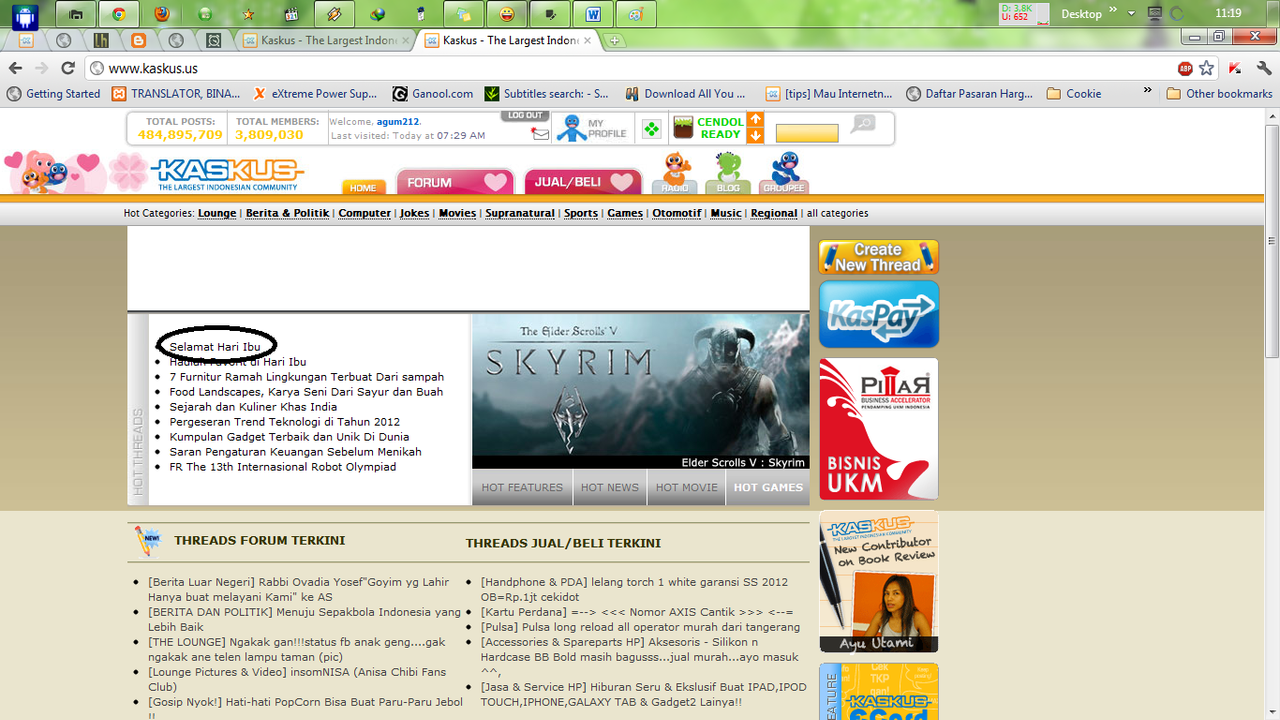The image size is (1280, 720).
Task: Open the Ayu Utami book review banner
Action: click(x=879, y=582)
